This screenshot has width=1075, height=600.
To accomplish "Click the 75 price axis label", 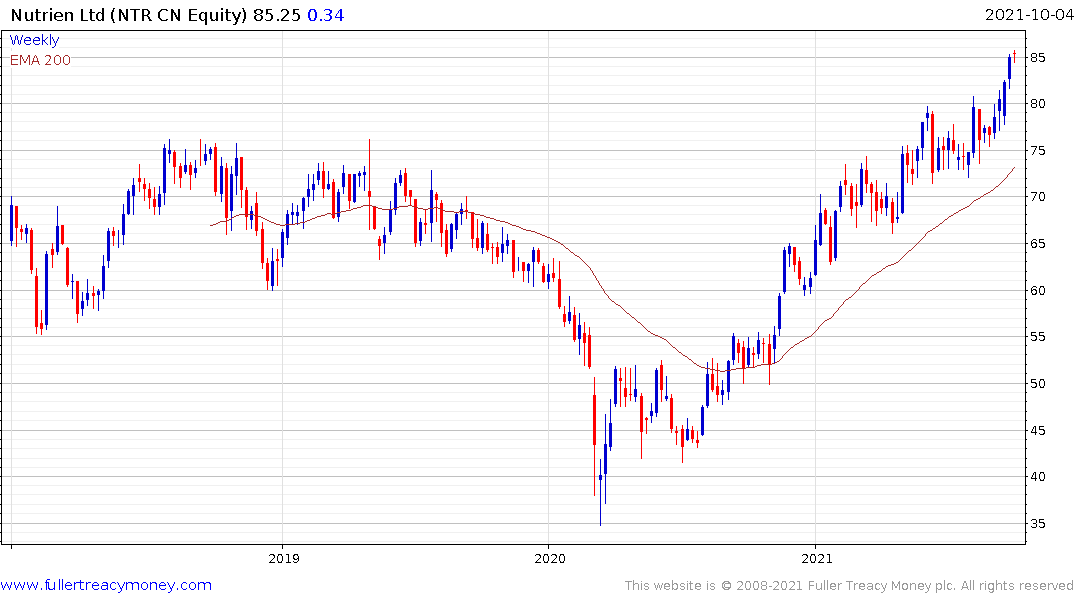I will point(1037,151).
